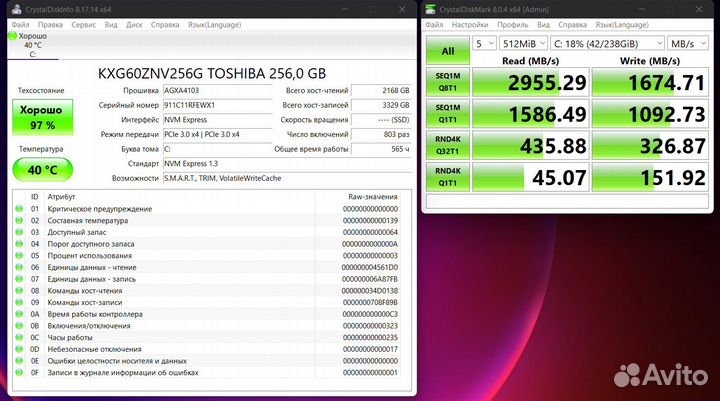Click status dot for Включения/отключения
The width and height of the screenshot is (720, 401).
pyautogui.click(x=19, y=326)
